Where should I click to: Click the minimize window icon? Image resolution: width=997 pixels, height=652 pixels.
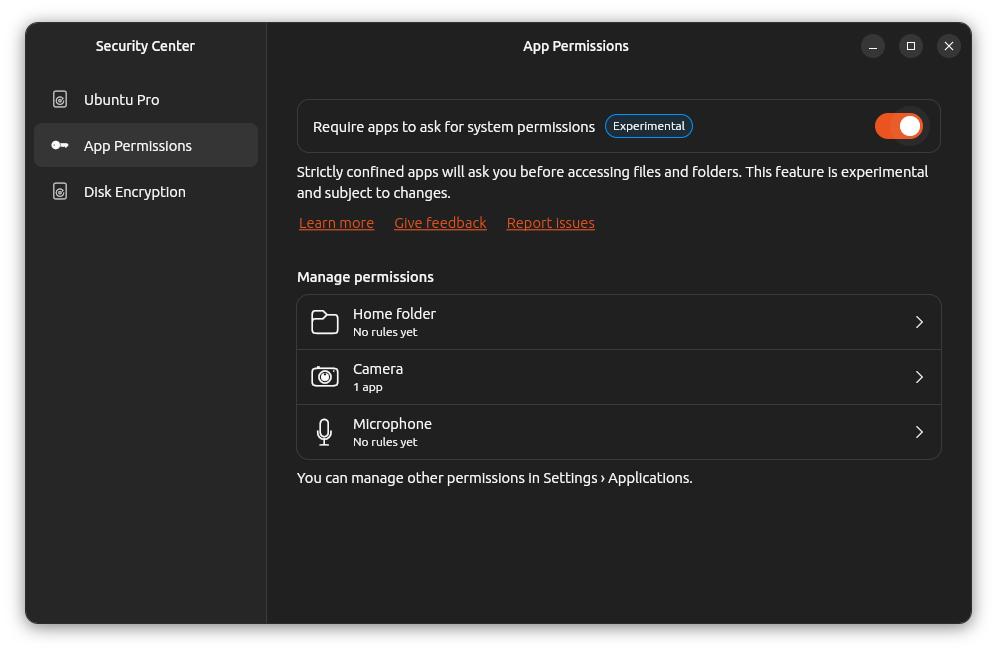[x=872, y=46]
